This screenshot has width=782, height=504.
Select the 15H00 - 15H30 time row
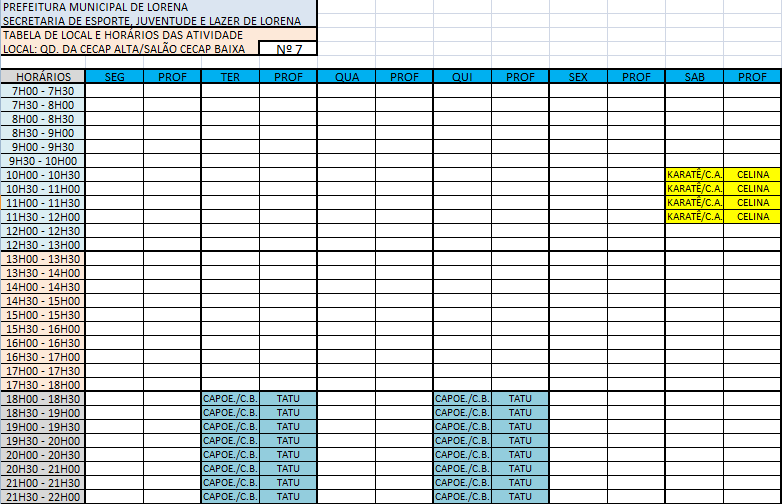coord(43,315)
